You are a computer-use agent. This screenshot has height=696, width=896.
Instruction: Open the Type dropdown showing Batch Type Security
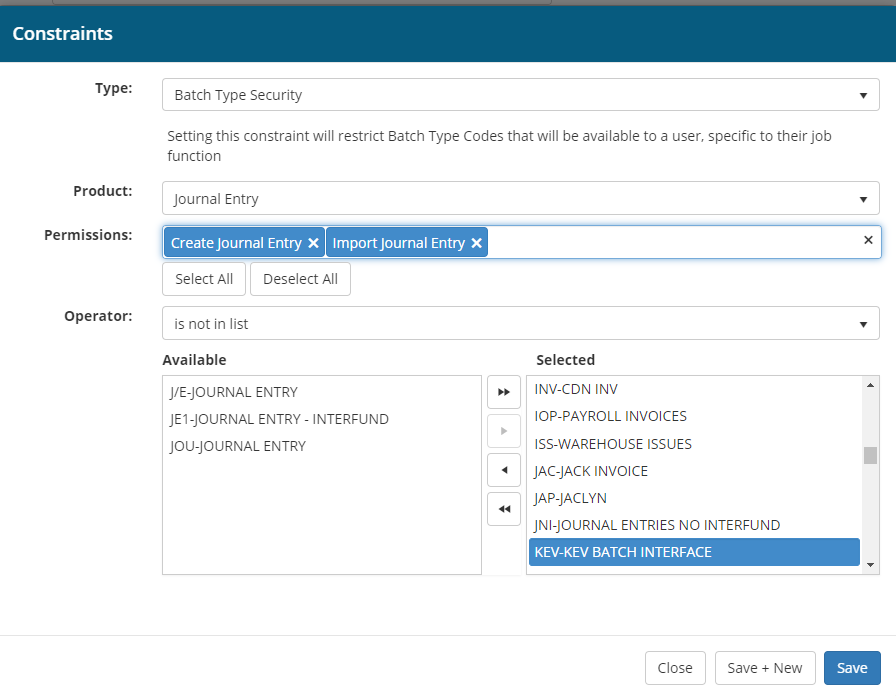[520, 95]
